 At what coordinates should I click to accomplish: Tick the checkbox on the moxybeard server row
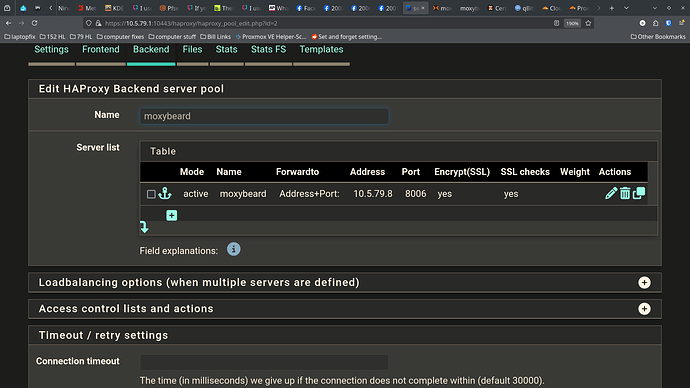[151, 194]
